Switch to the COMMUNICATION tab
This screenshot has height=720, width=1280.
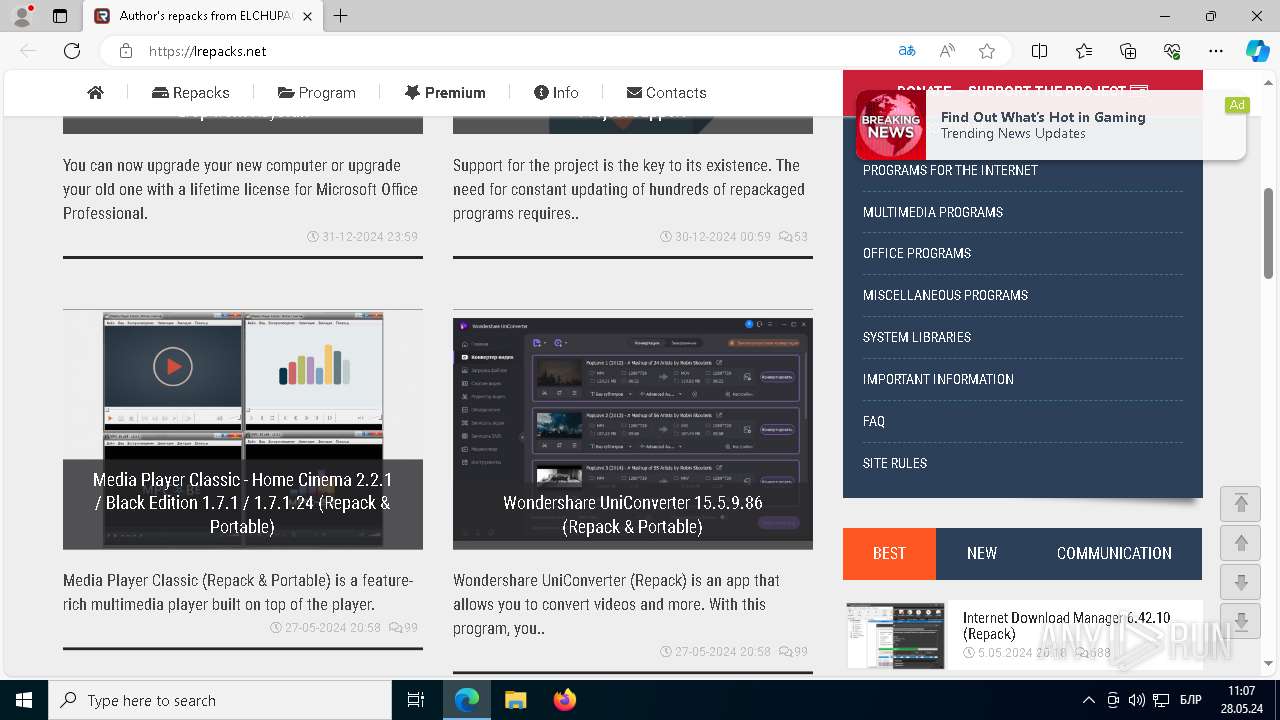tap(1114, 553)
